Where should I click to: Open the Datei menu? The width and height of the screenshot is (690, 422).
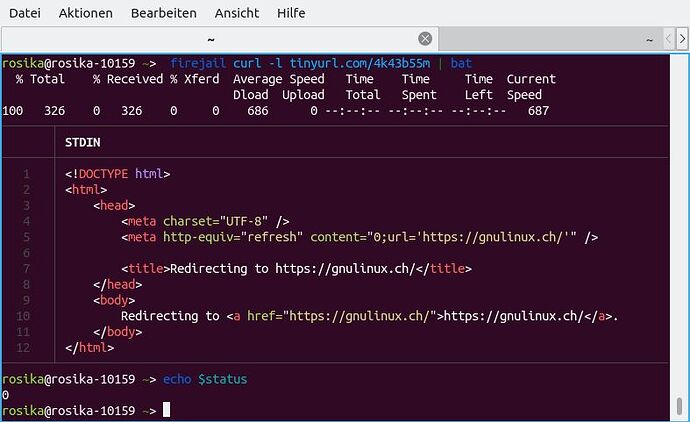click(25, 13)
